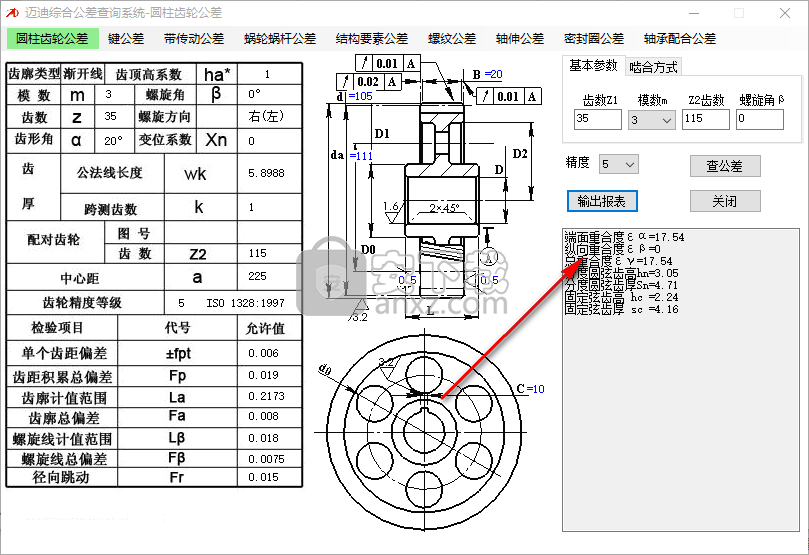Image resolution: width=809 pixels, height=555 pixels.
Task: Click the 固定弦齿高 hc =2.24 line
Action: 621,297
